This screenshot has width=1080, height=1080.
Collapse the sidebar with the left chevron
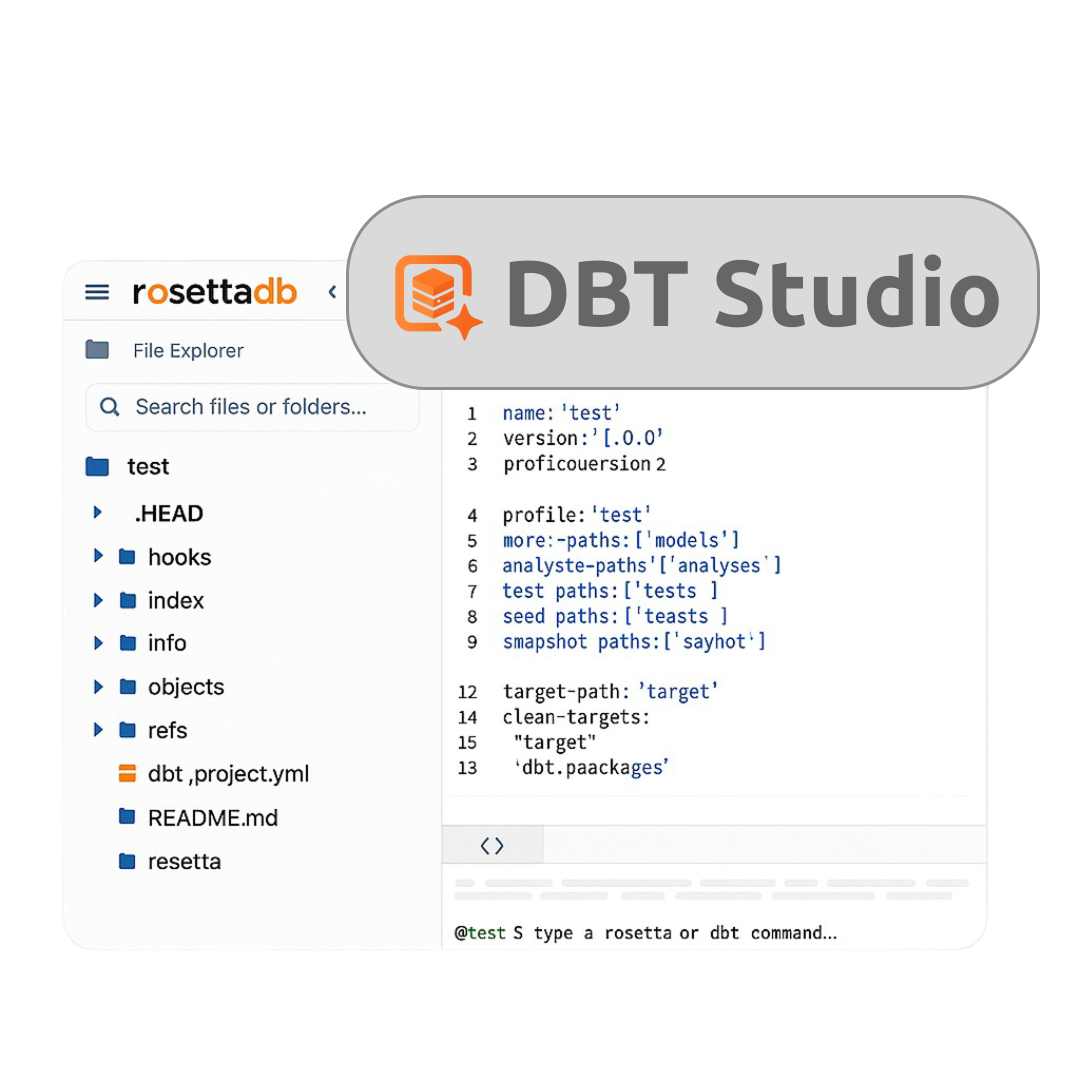click(x=331, y=292)
